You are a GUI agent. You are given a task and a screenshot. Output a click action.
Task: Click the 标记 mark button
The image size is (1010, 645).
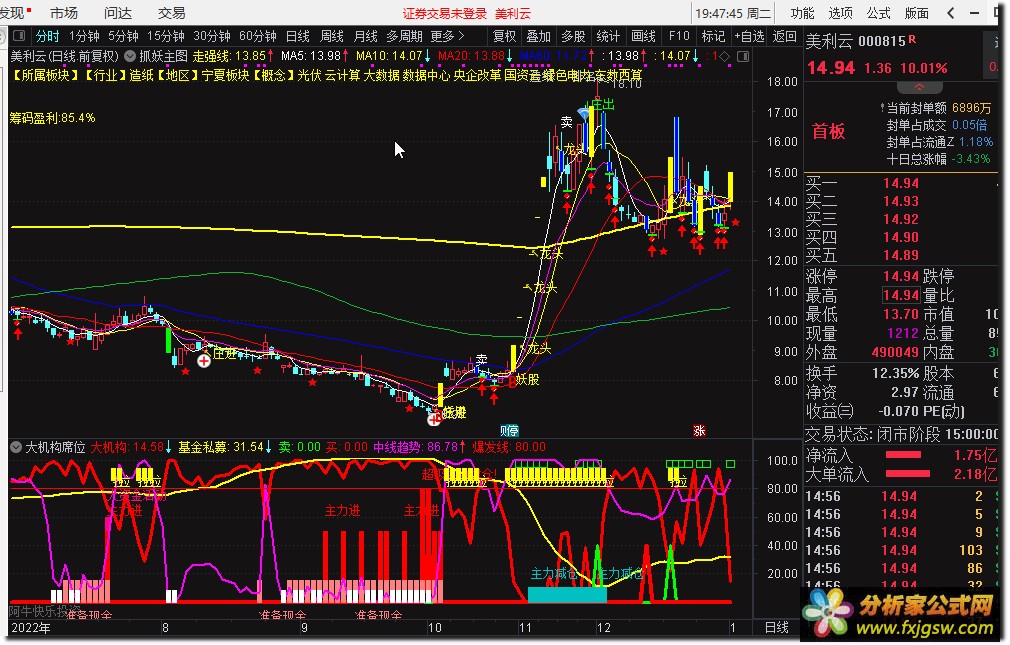click(713, 36)
